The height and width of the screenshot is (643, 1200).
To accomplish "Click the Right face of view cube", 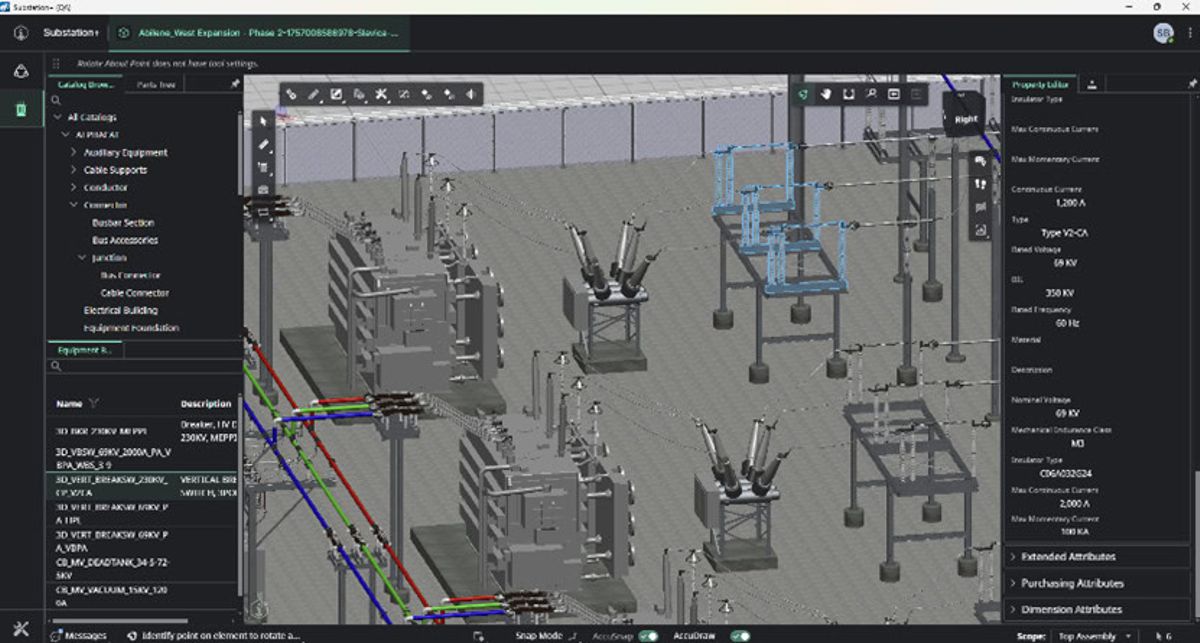I will tap(966, 119).
